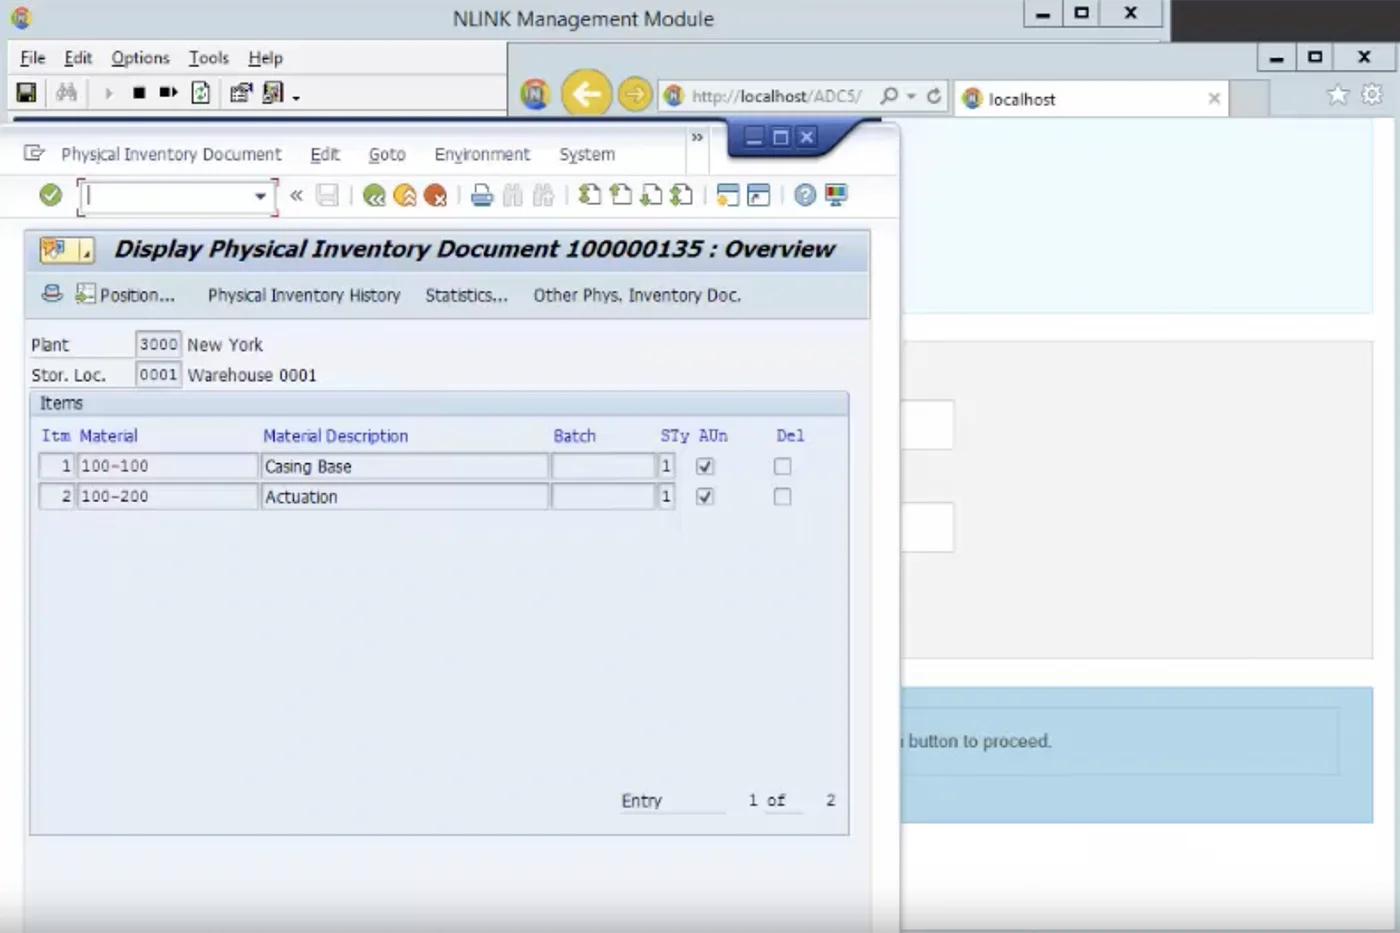Go to Previous Page icon in SAP toolbar
This screenshot has height=933, width=1400.
tap(621, 195)
